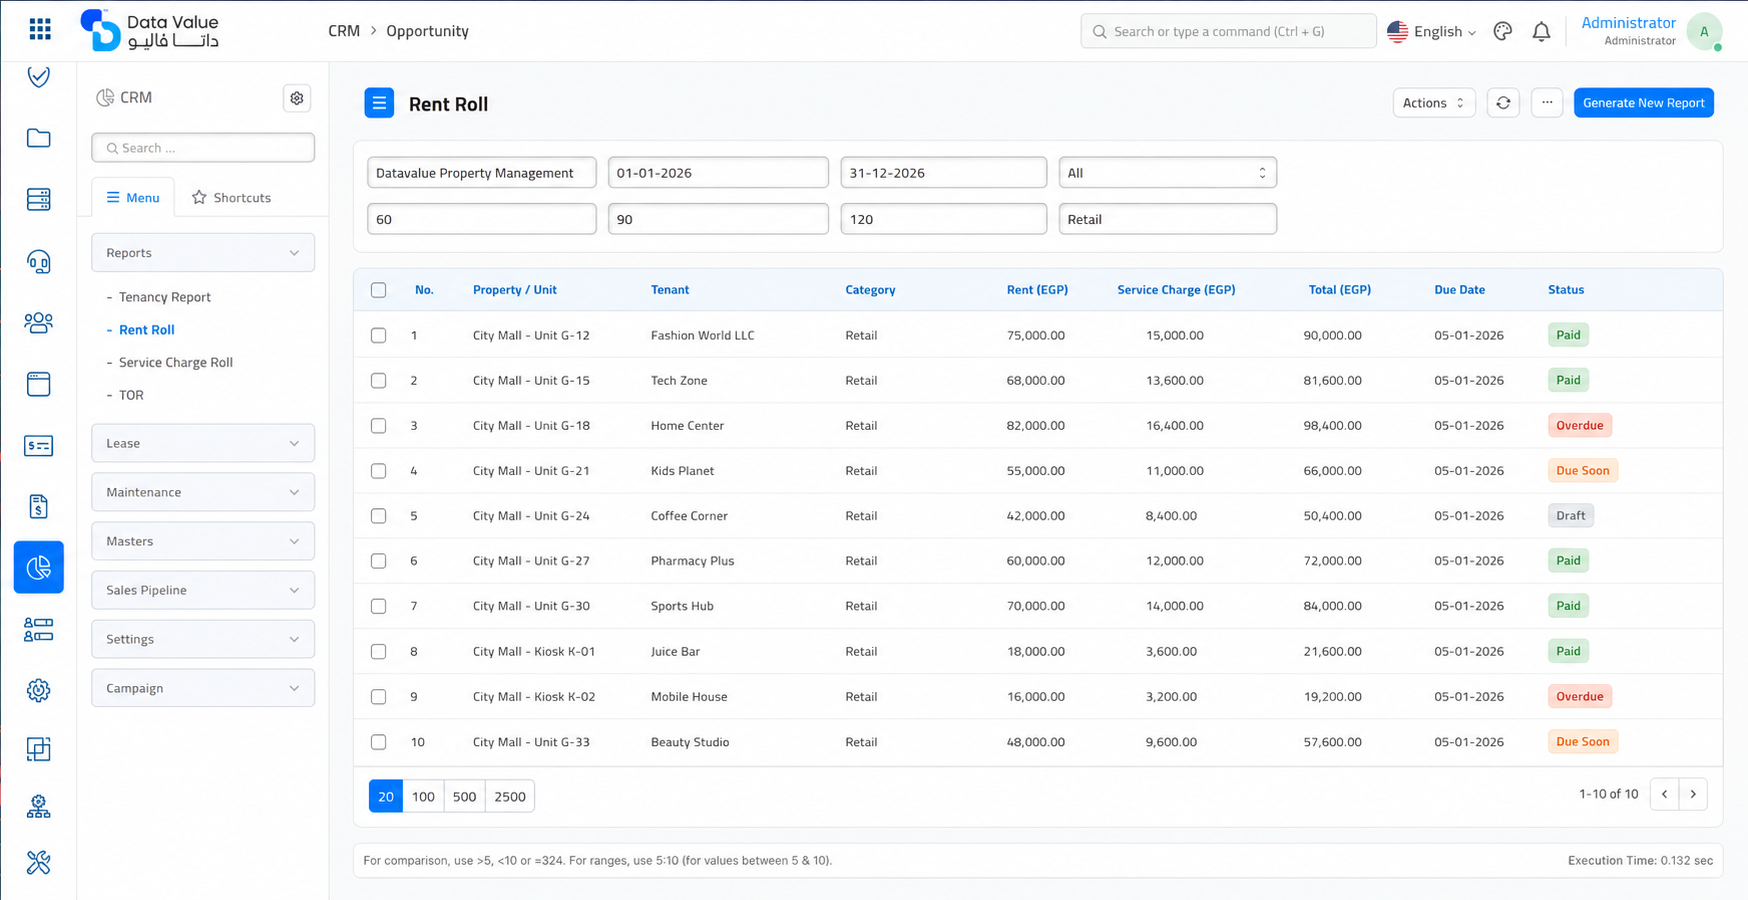
Task: Open the server stack sidebar module
Action: coord(39,199)
